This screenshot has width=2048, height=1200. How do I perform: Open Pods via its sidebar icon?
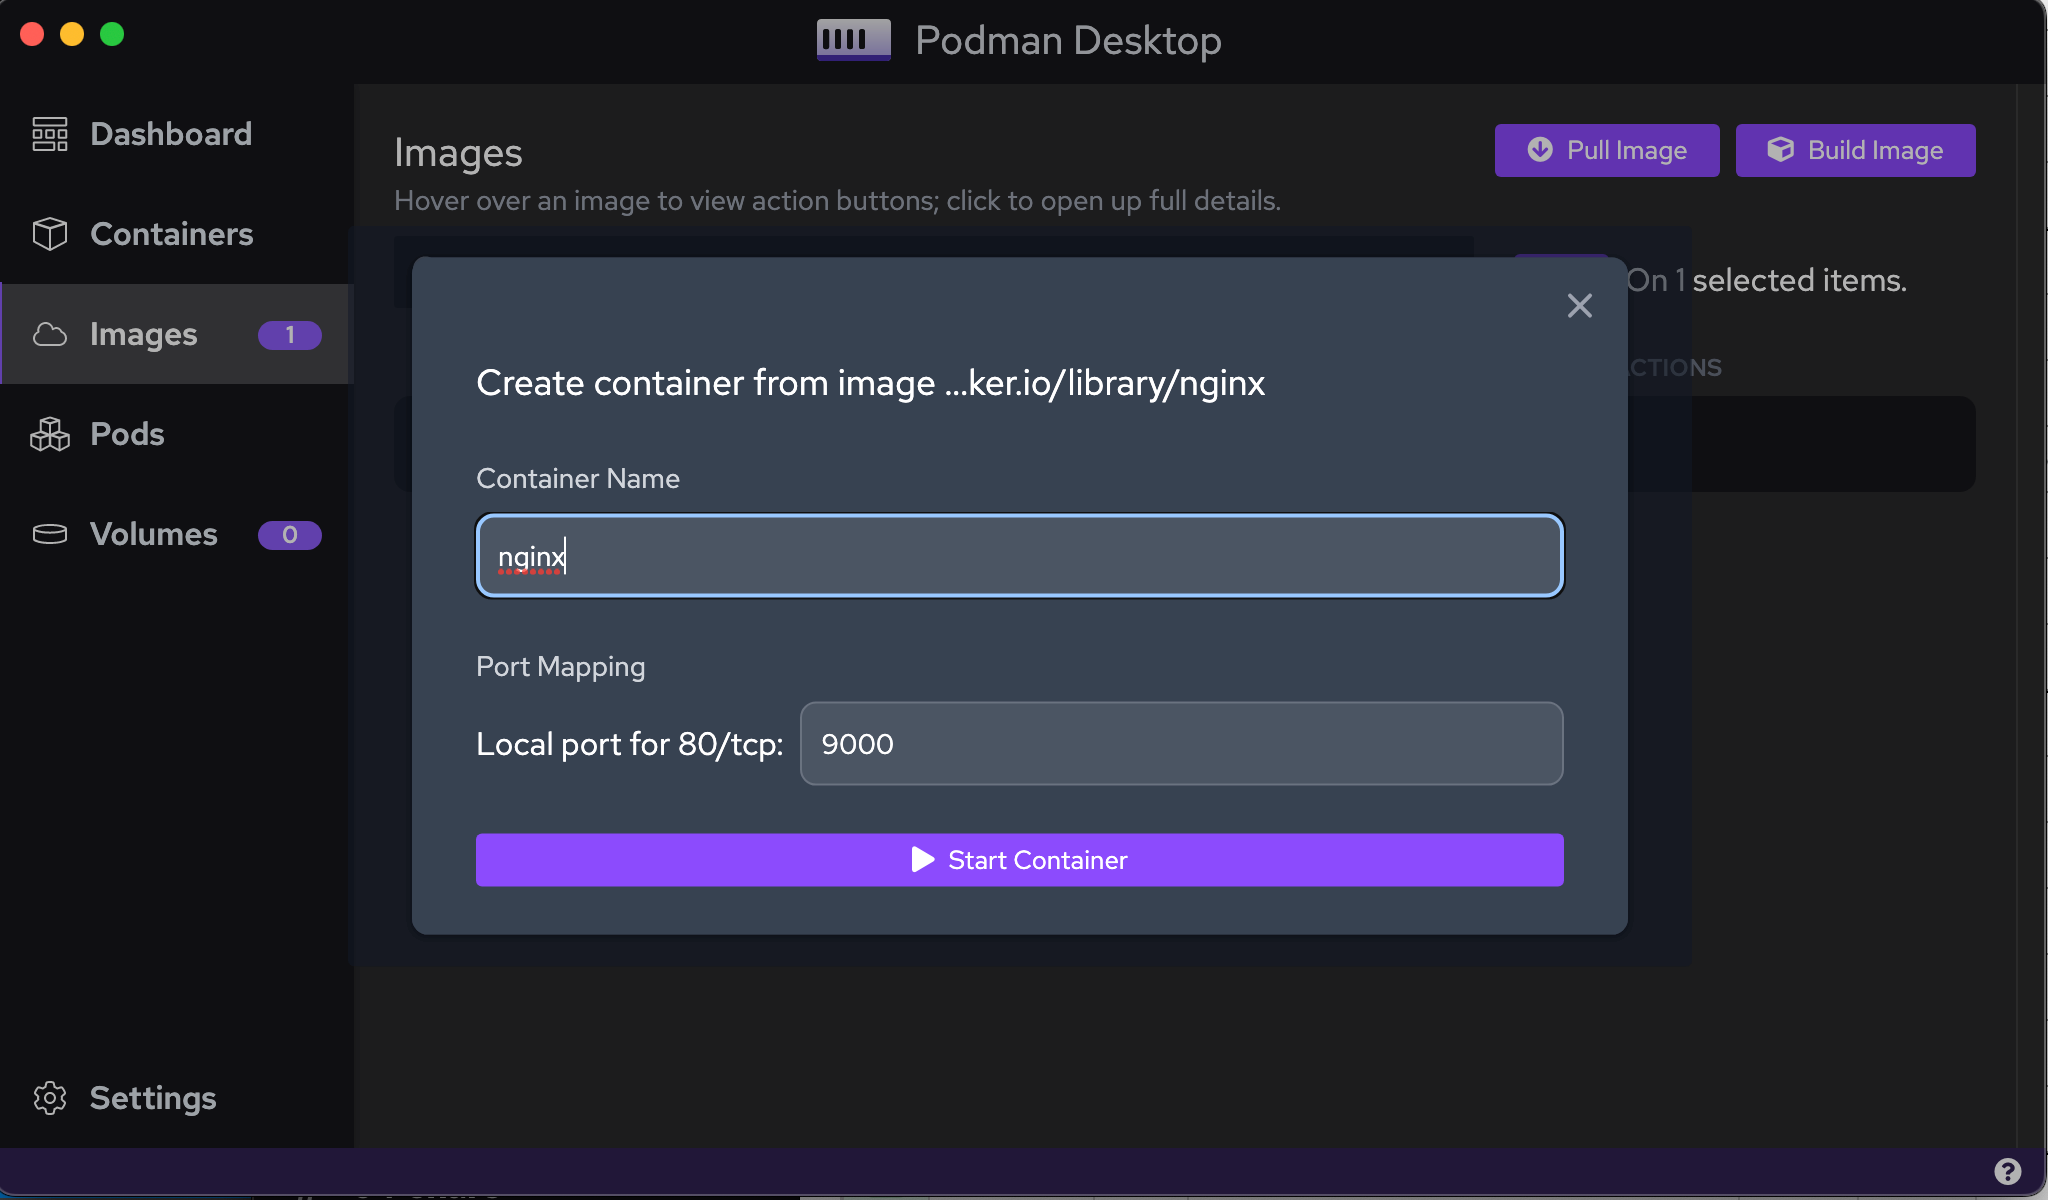(48, 434)
